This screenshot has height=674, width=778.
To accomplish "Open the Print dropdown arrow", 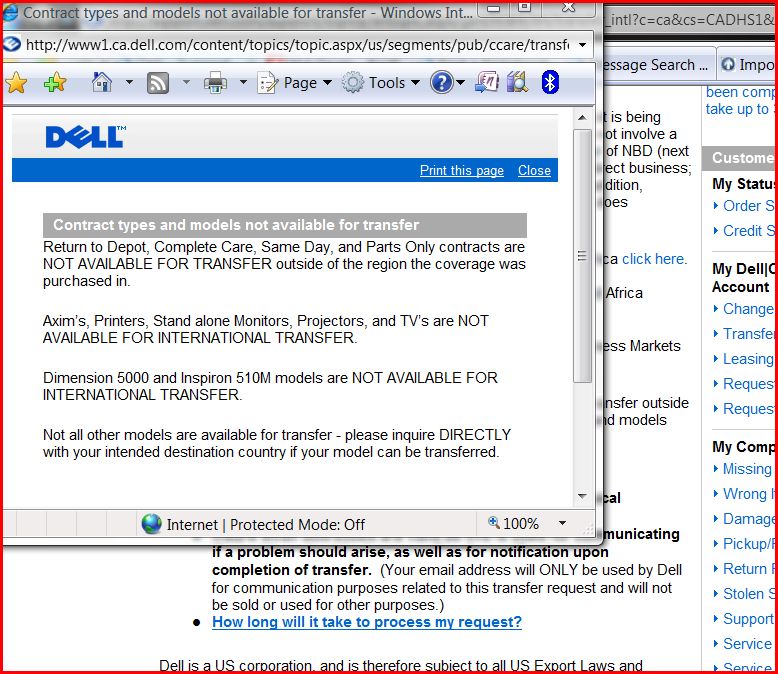I will (x=243, y=82).
